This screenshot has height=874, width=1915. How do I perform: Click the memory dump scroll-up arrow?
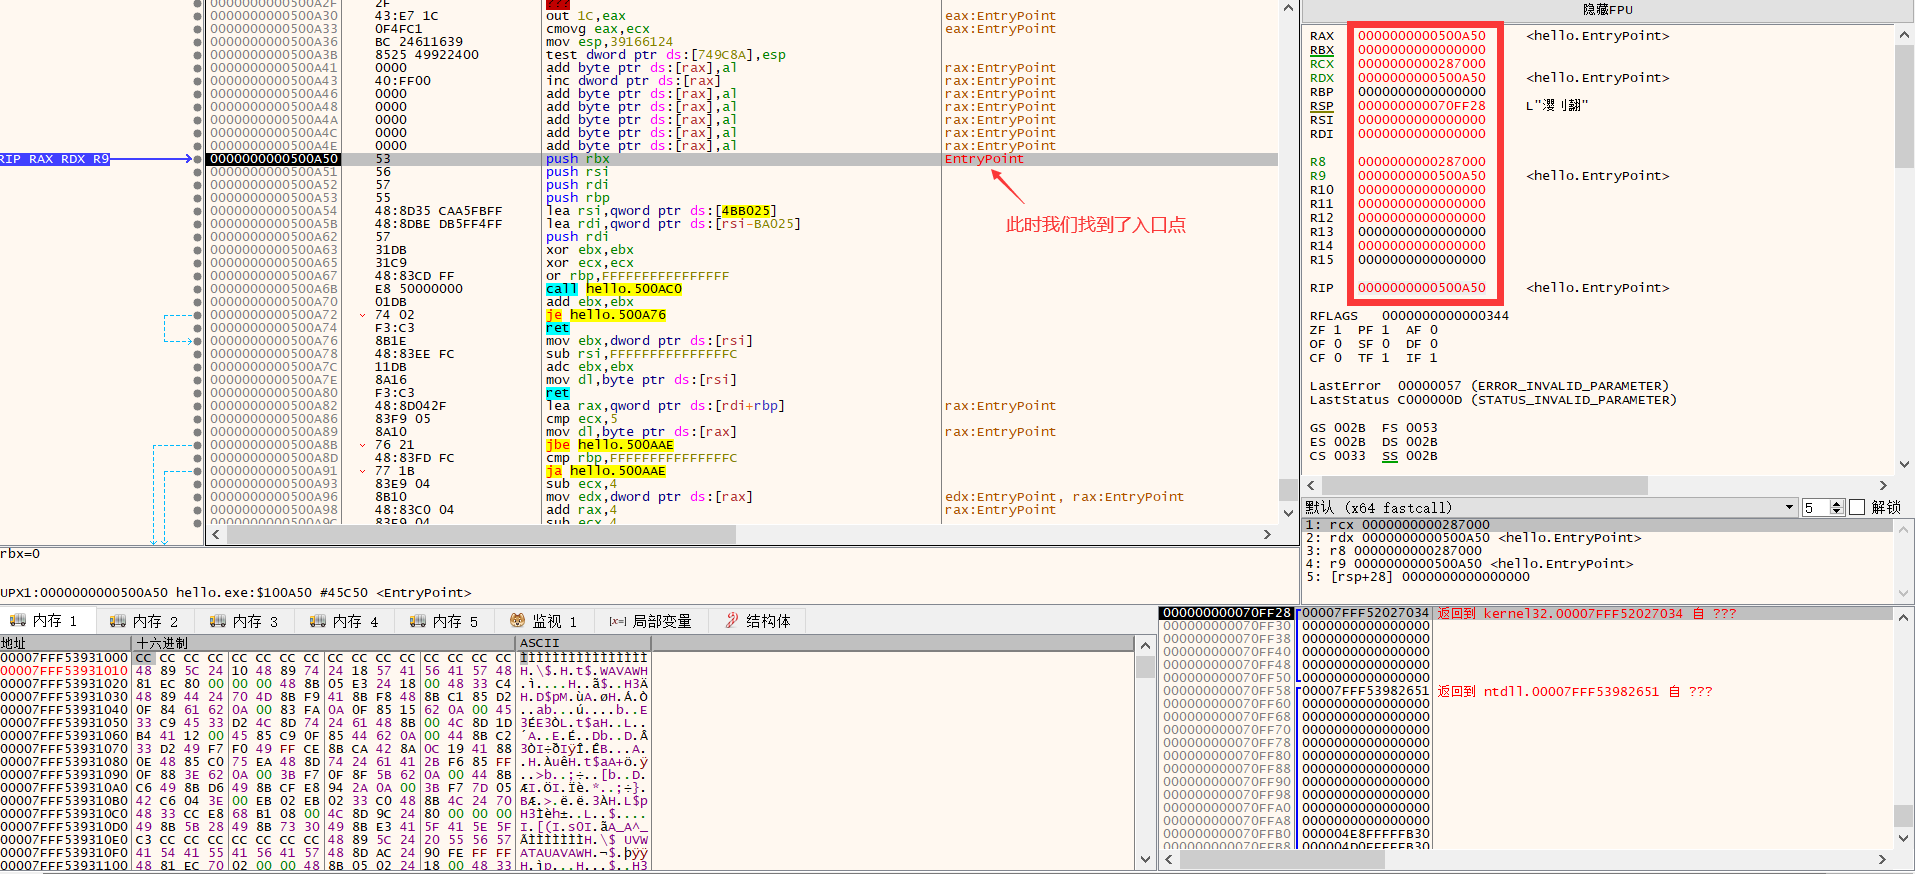pyautogui.click(x=1146, y=645)
